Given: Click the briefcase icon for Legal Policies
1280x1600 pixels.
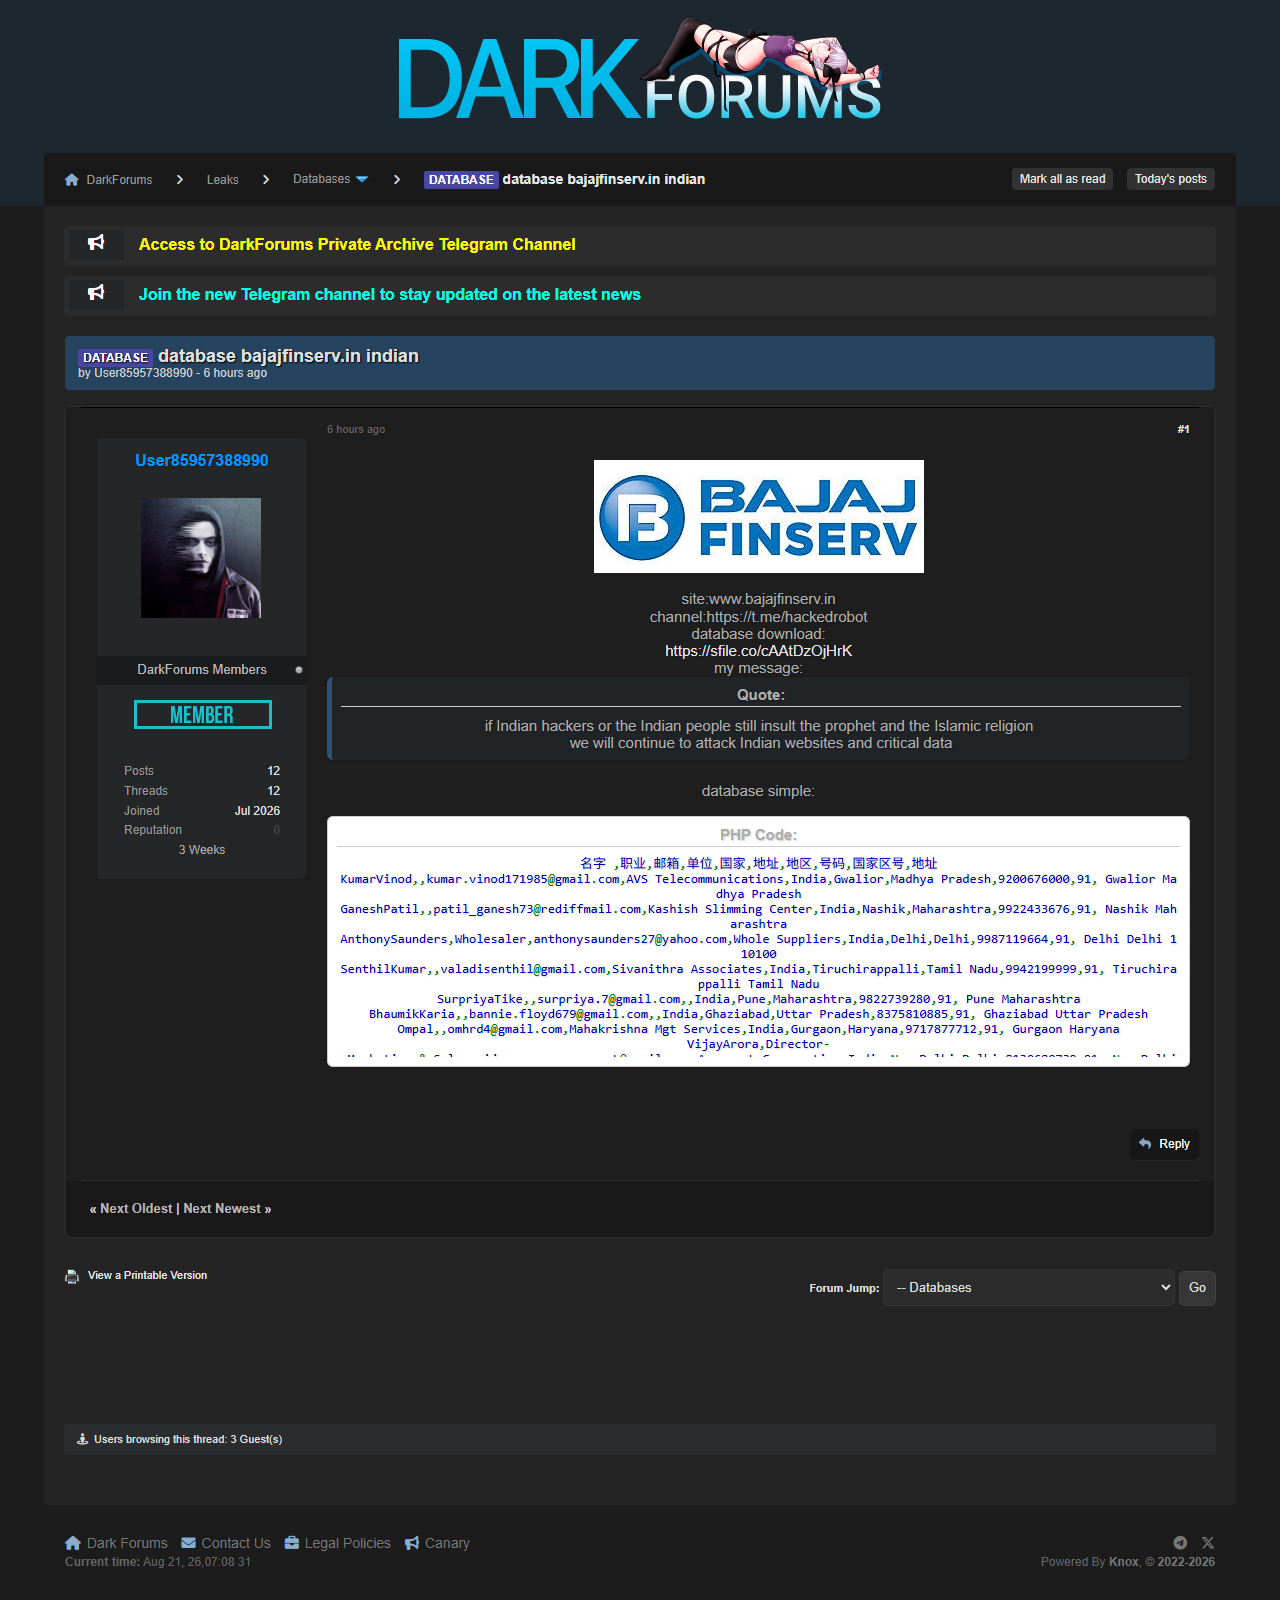Looking at the screenshot, I should (x=292, y=1543).
